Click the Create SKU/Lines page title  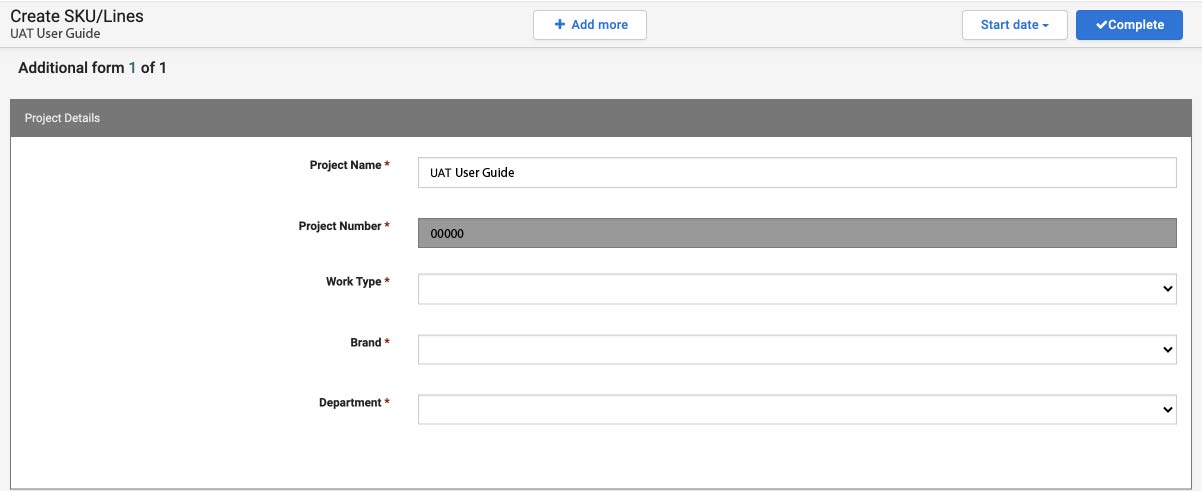pos(76,16)
